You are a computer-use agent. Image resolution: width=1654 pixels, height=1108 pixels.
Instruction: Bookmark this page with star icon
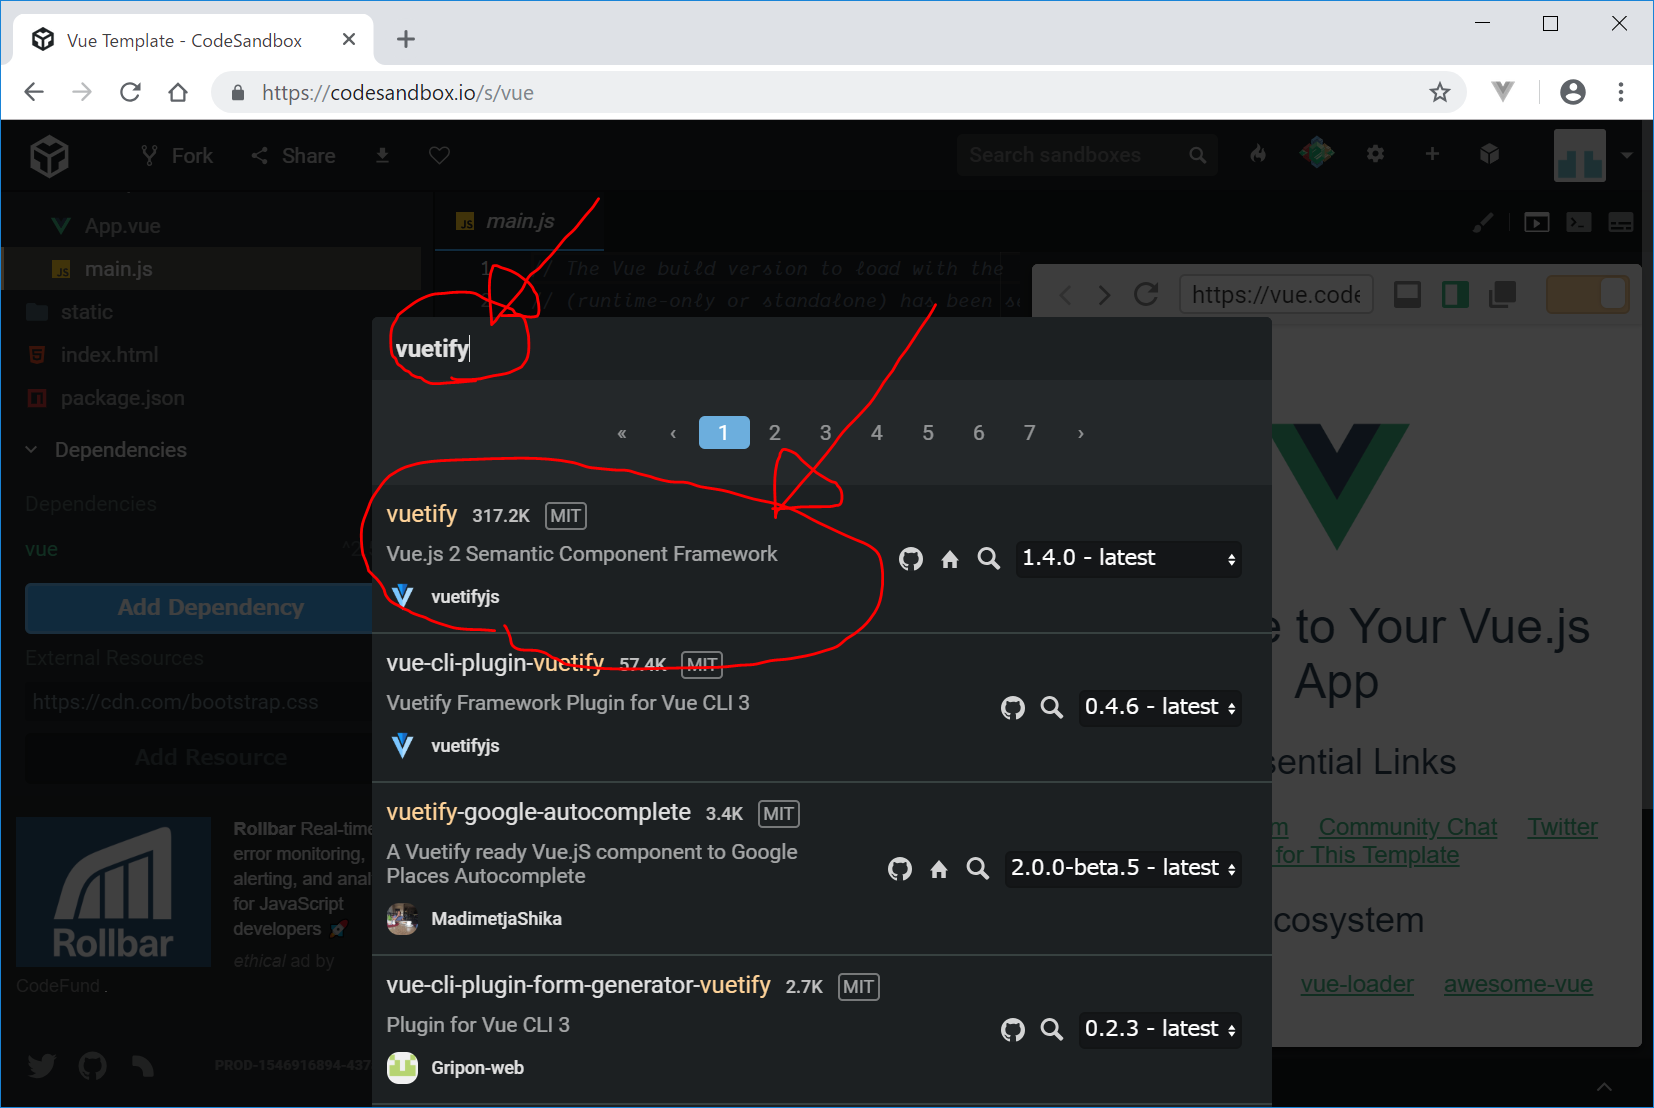point(1439,93)
